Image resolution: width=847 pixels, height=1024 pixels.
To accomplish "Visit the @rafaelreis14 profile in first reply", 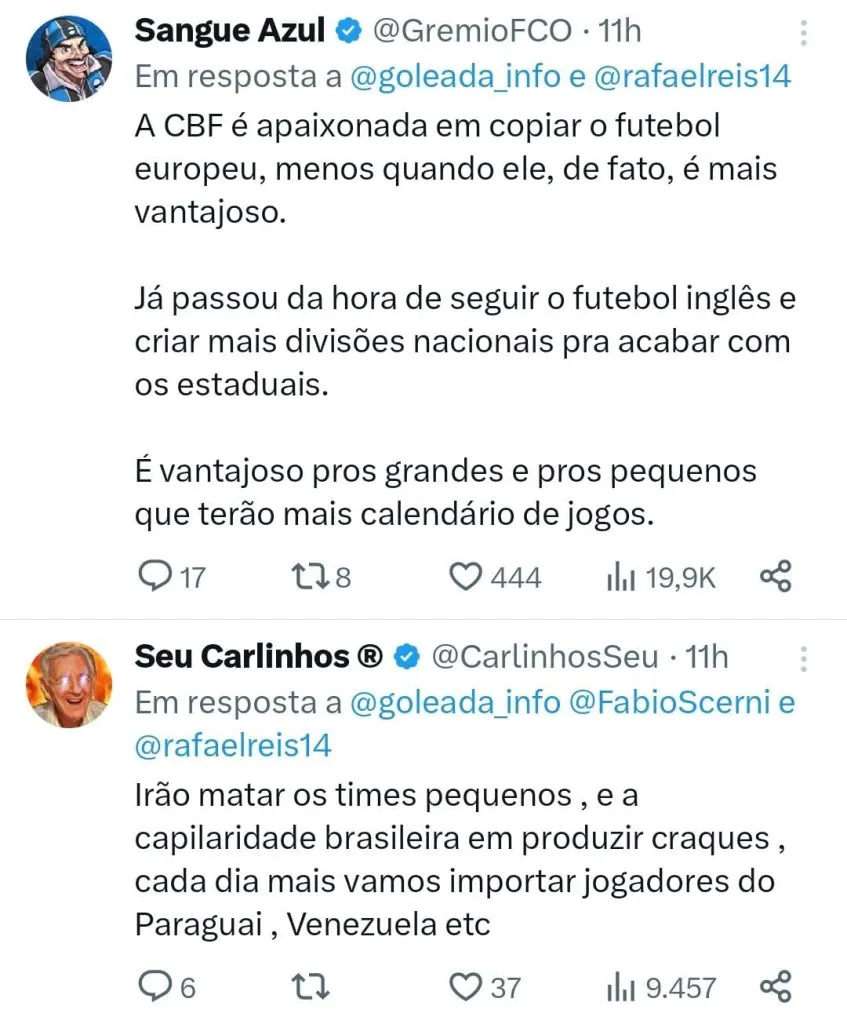I will [694, 77].
